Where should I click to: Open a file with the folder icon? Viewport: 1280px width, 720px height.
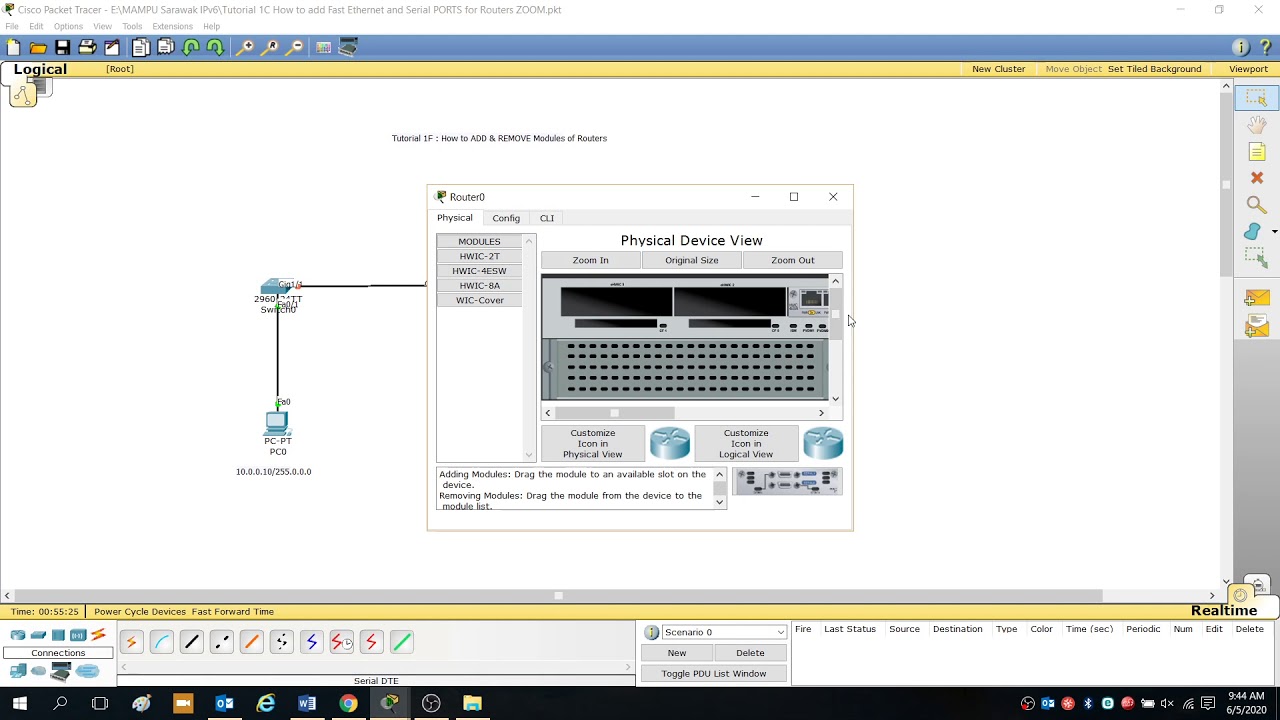(x=38, y=47)
